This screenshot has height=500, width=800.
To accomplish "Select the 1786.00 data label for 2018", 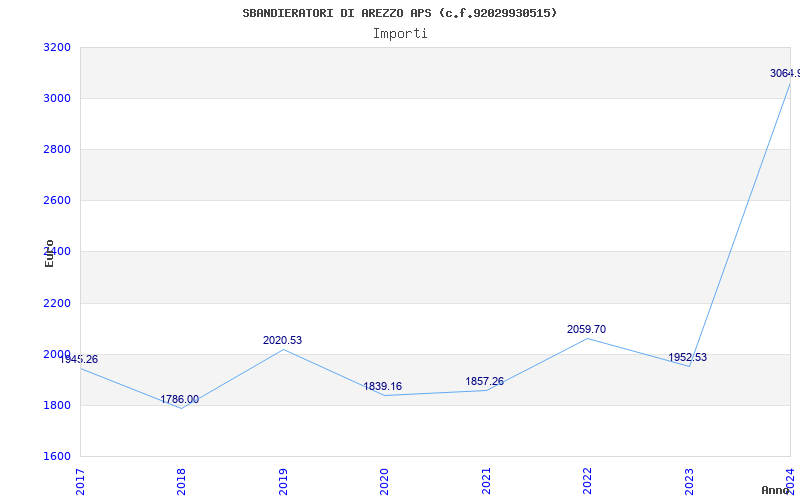I will [180, 399].
